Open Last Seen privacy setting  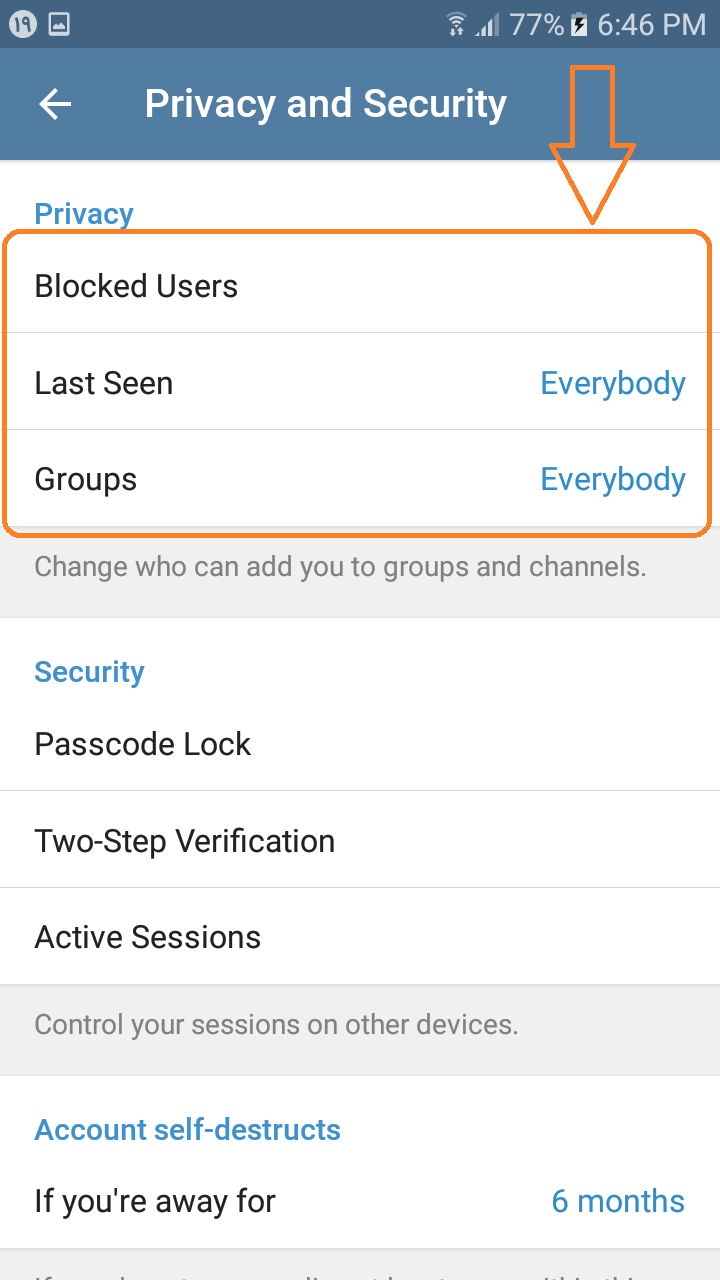[104, 384]
